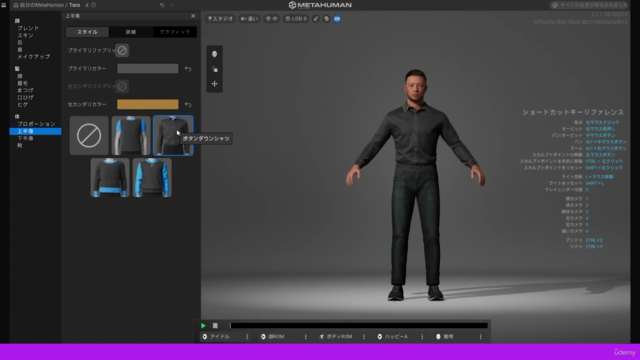Choose the ボタンダウンシャツ thumbnail
Screen dimensions: 640x360
173,136
